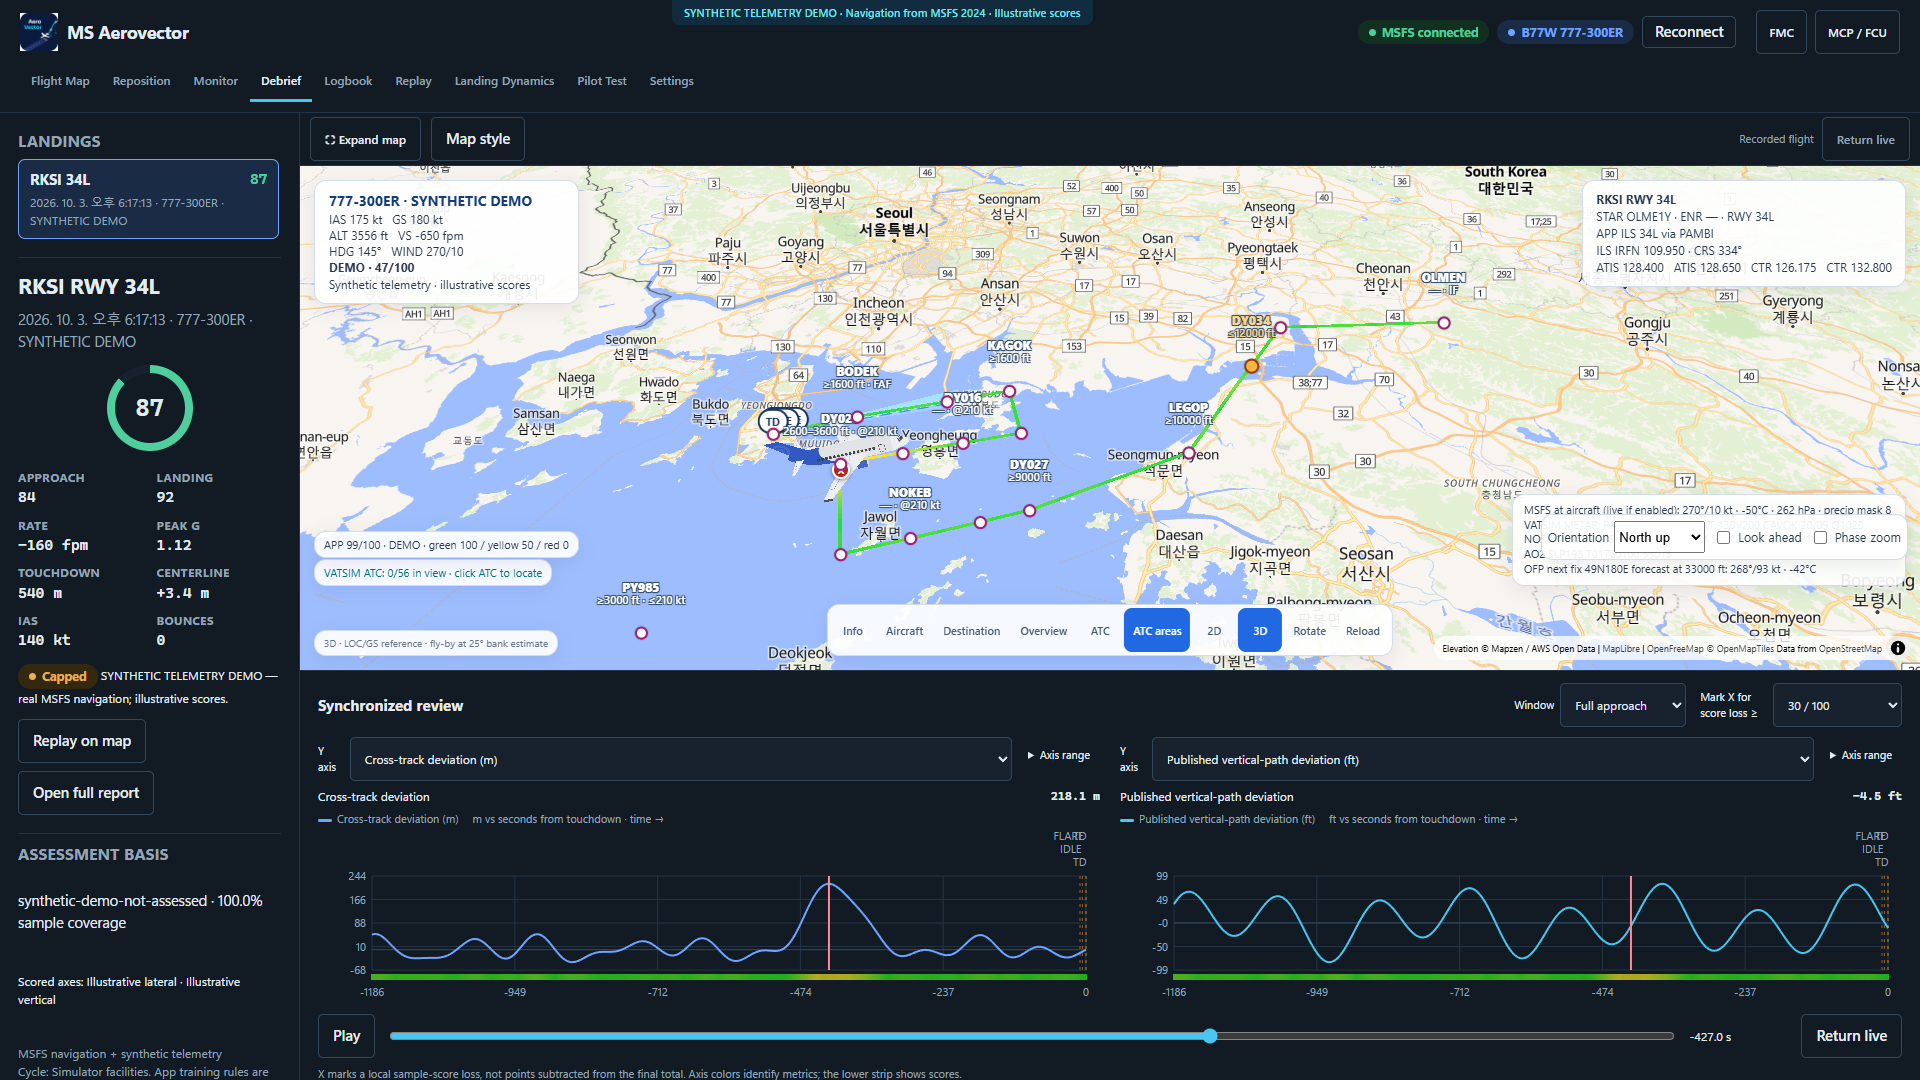Open the Orientation North up dropdown
This screenshot has width=1920, height=1080.
click(x=1659, y=537)
